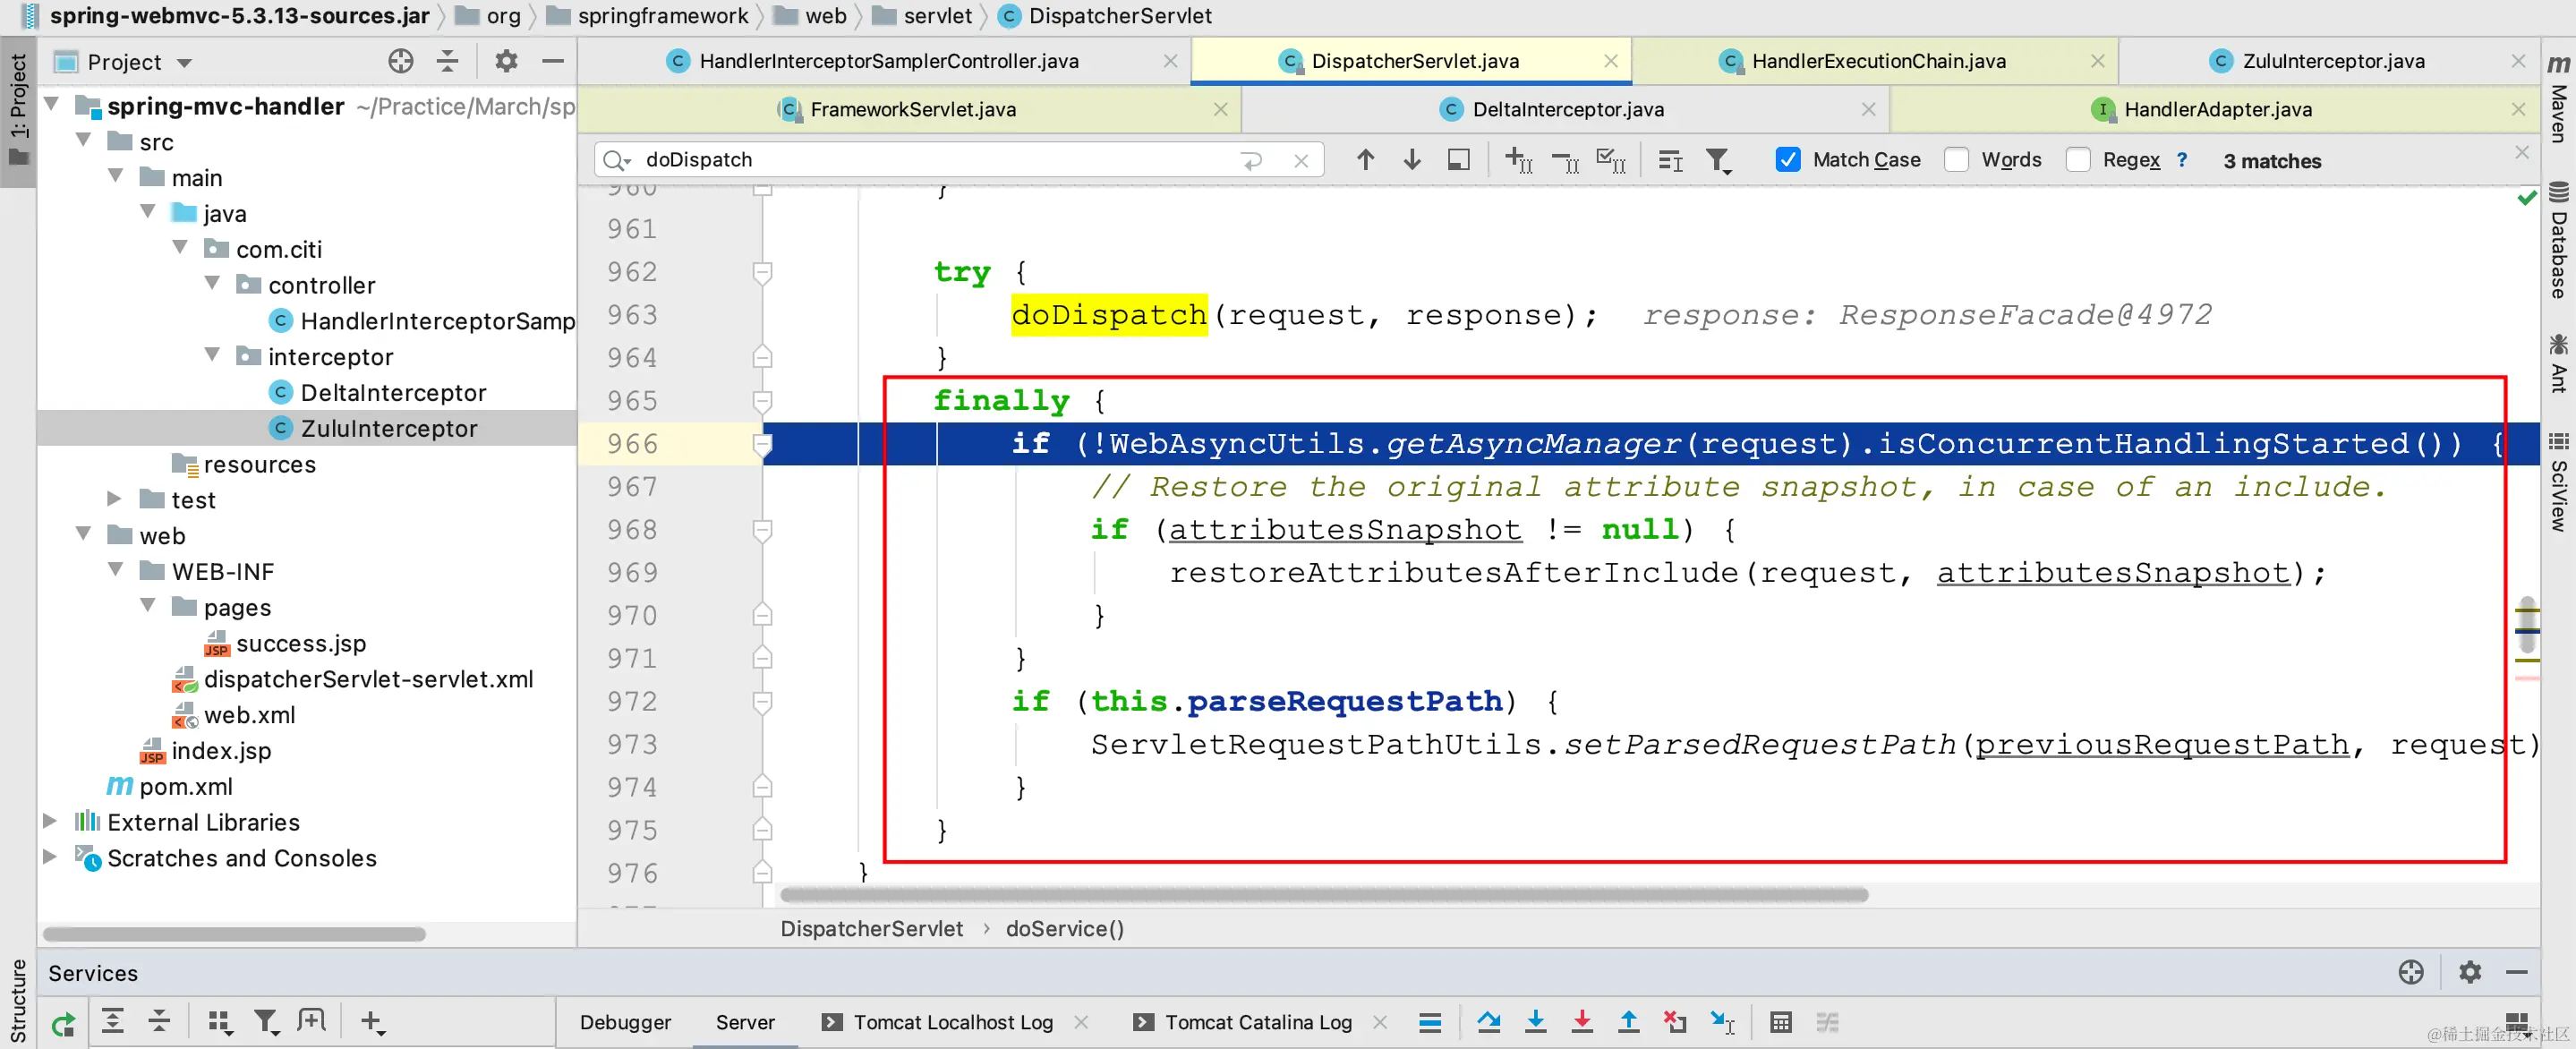Open Structure tool window
The image size is (2576, 1049).
[18, 1000]
